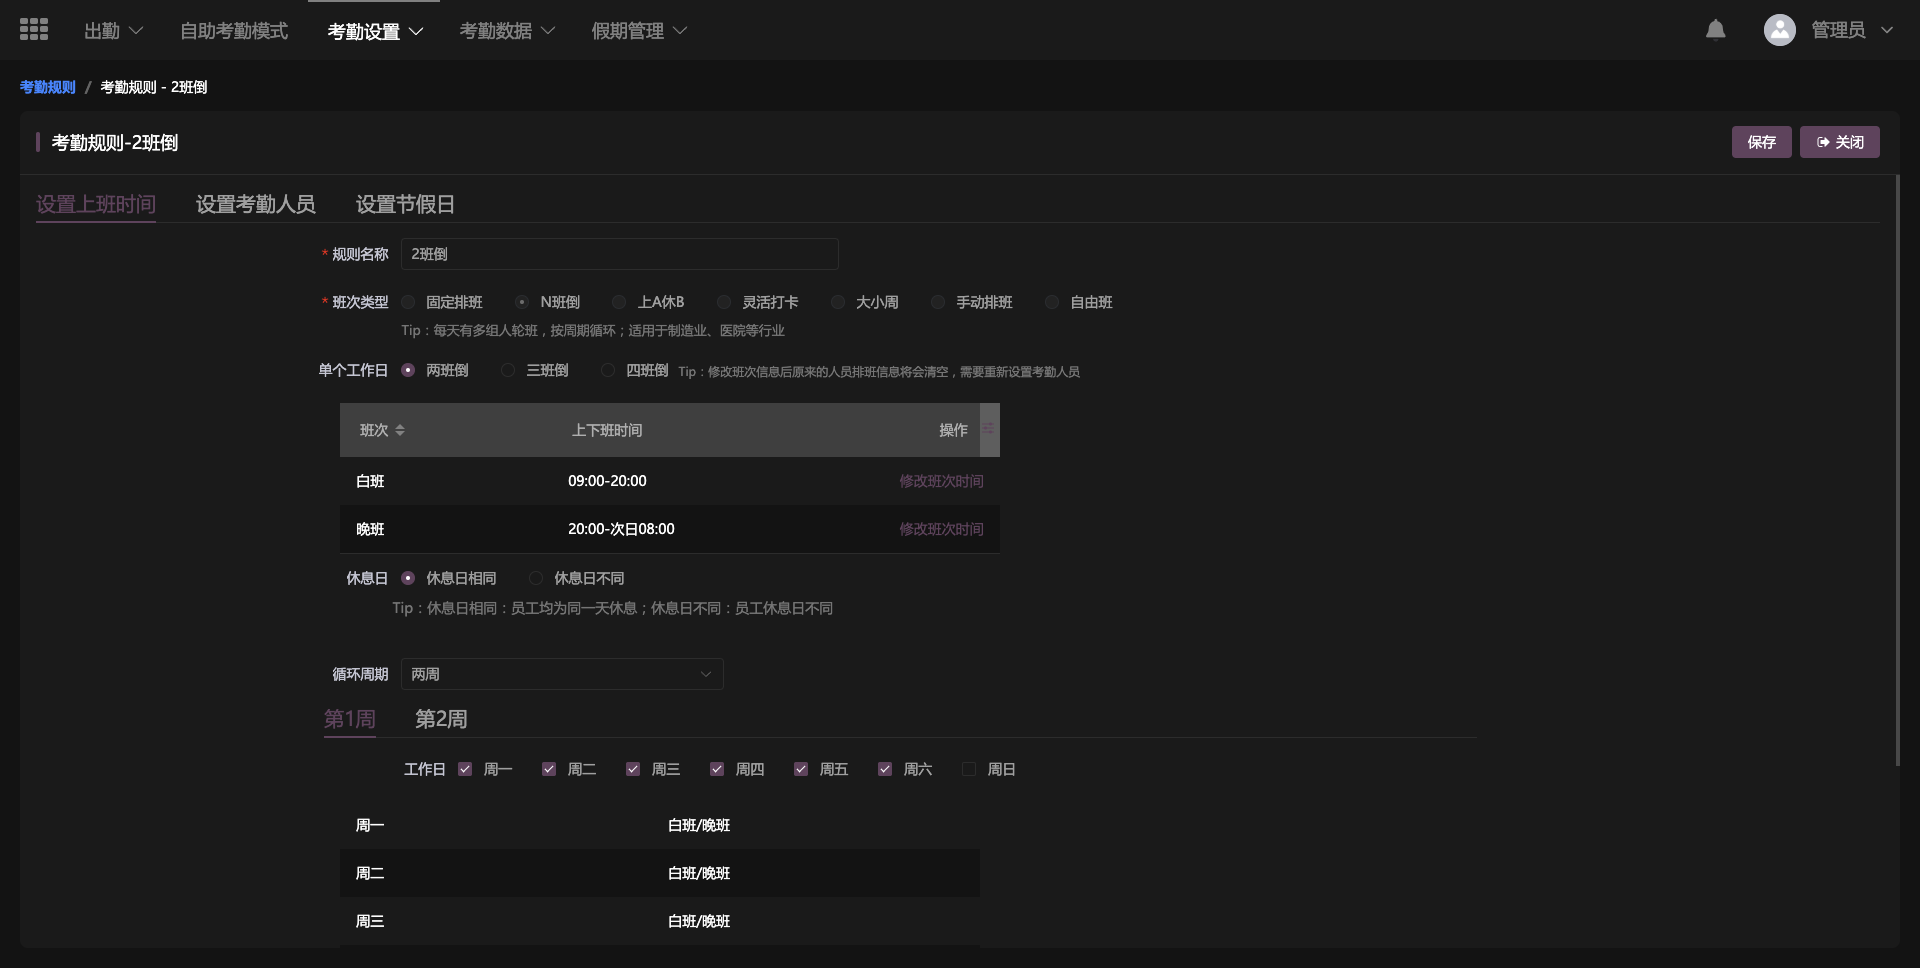Click the 规则名称 input field
1920x968 pixels.
[x=619, y=254]
